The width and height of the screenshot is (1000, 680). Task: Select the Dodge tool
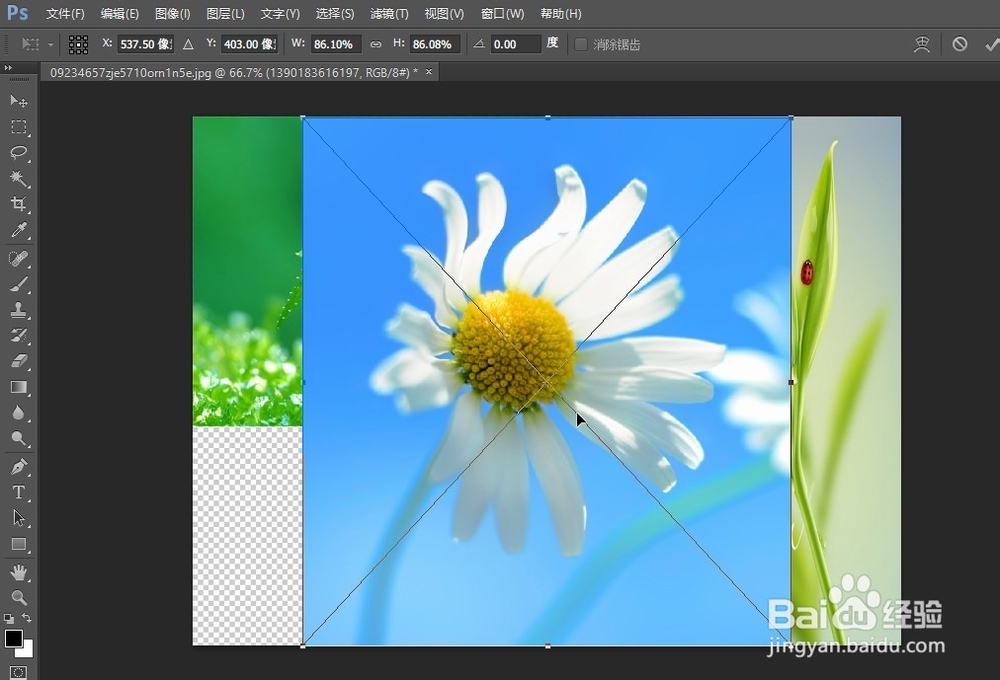18,439
